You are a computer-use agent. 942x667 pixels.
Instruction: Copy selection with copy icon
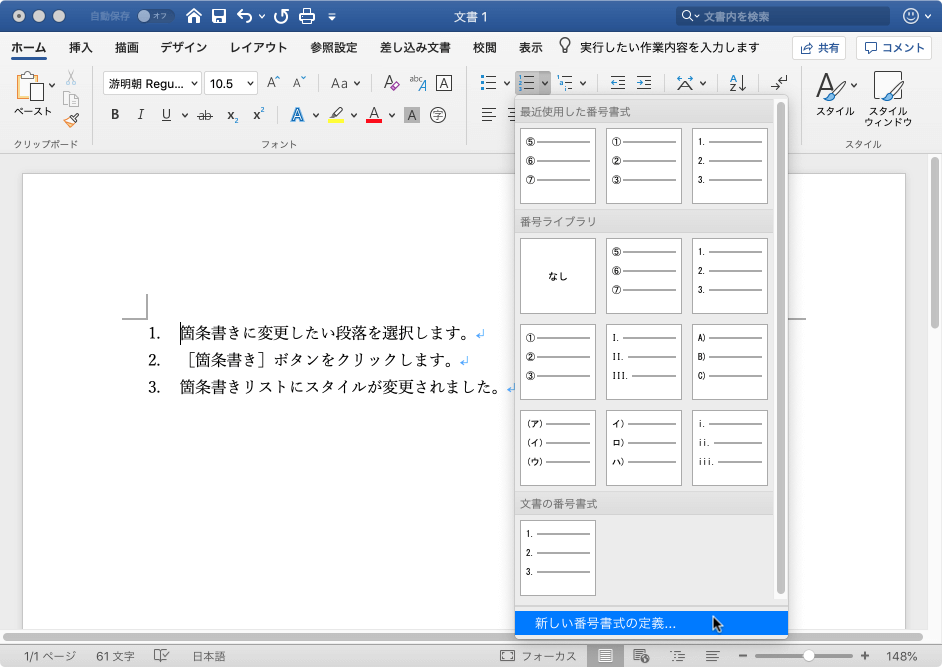[71, 99]
